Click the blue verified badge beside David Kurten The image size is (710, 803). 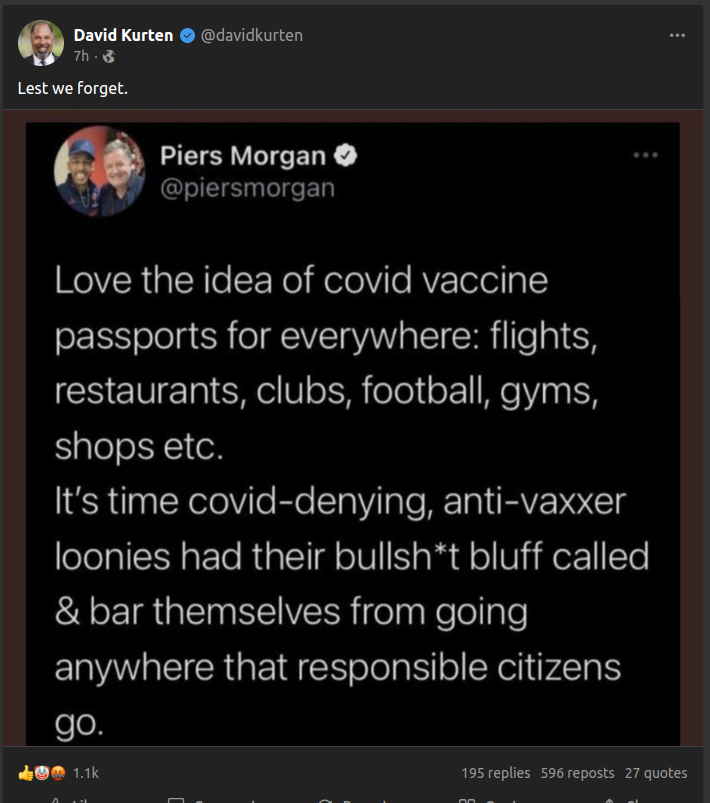point(187,36)
